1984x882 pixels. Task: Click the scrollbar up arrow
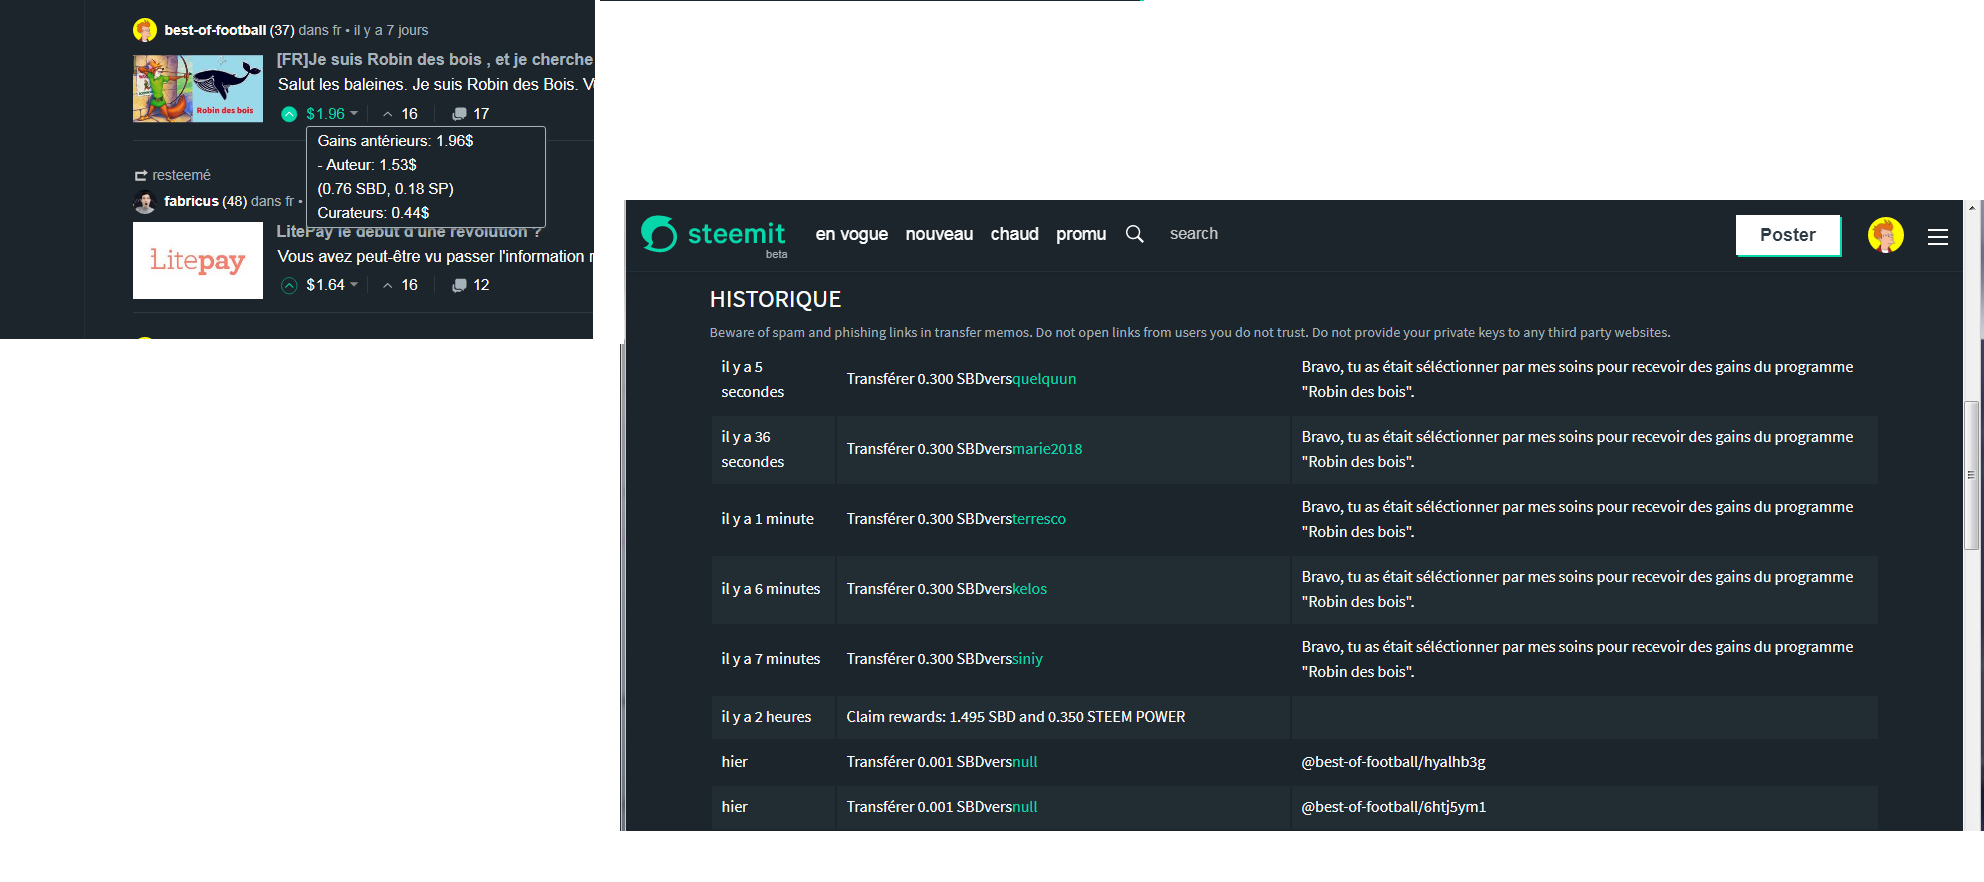[1971, 208]
